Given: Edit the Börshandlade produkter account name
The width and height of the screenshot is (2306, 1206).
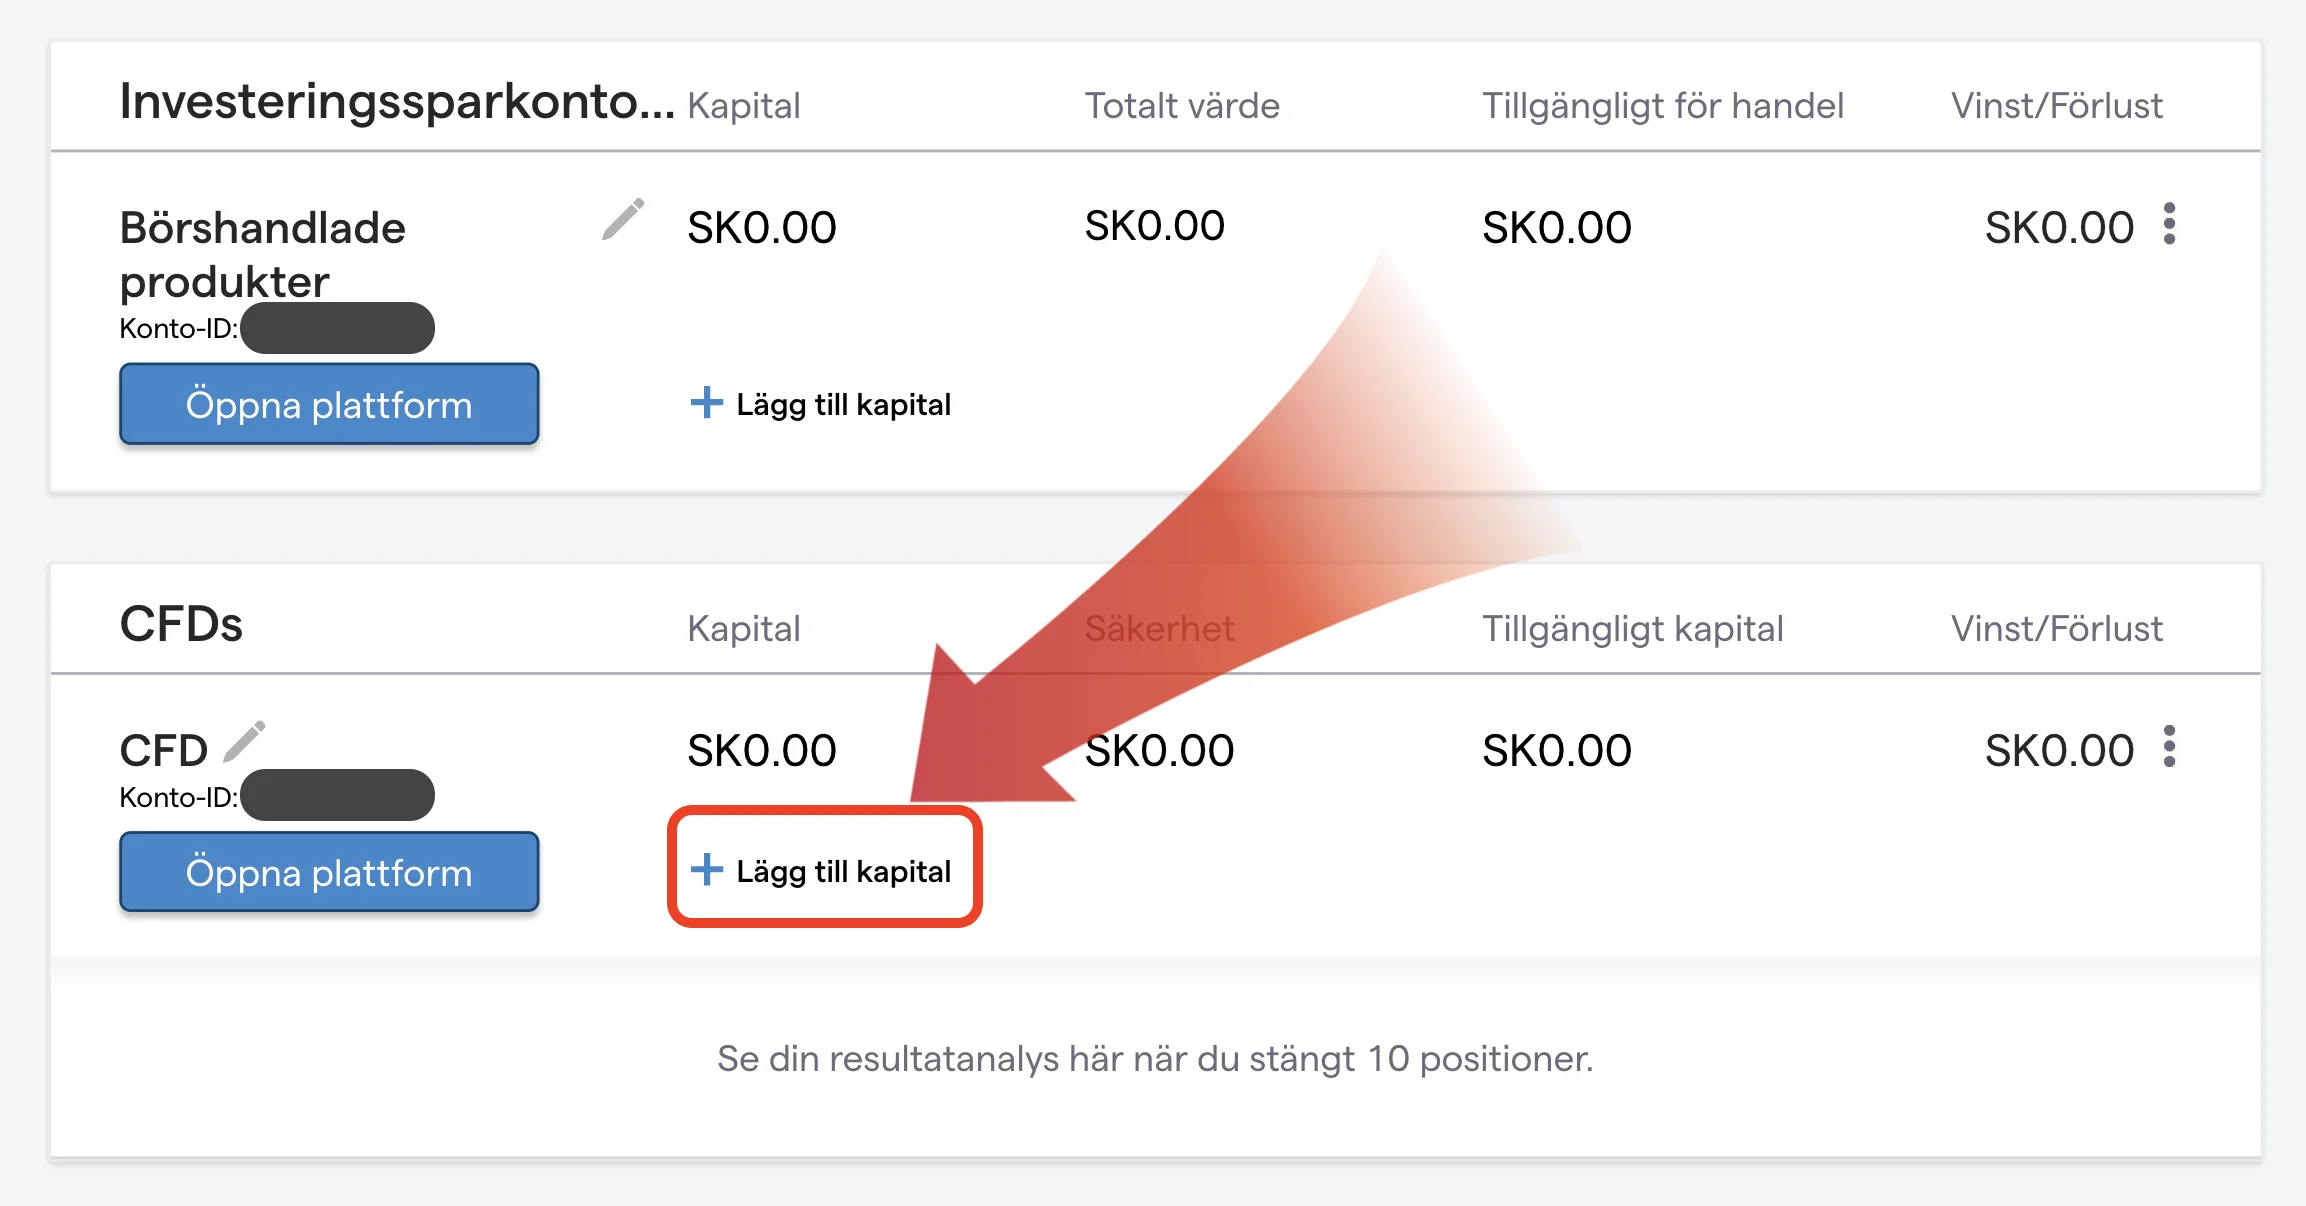Looking at the screenshot, I should 623,220.
